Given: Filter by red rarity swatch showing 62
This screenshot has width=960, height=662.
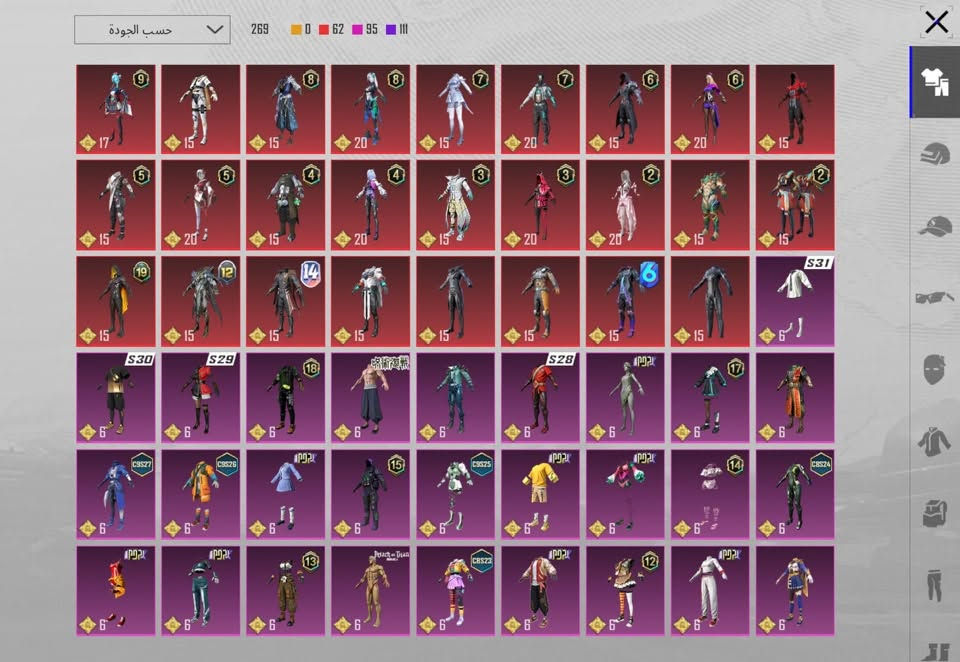Looking at the screenshot, I should coord(331,29).
